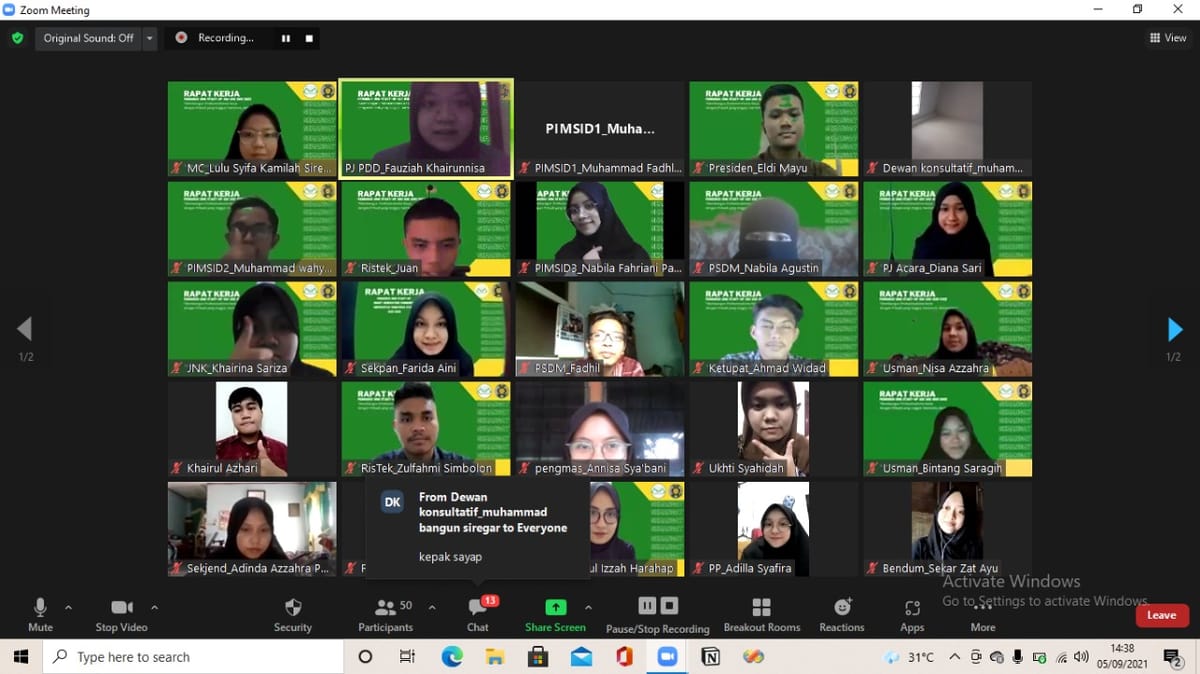Expand the Original Sound dropdown arrow
This screenshot has width=1200, height=674.
tap(150, 38)
